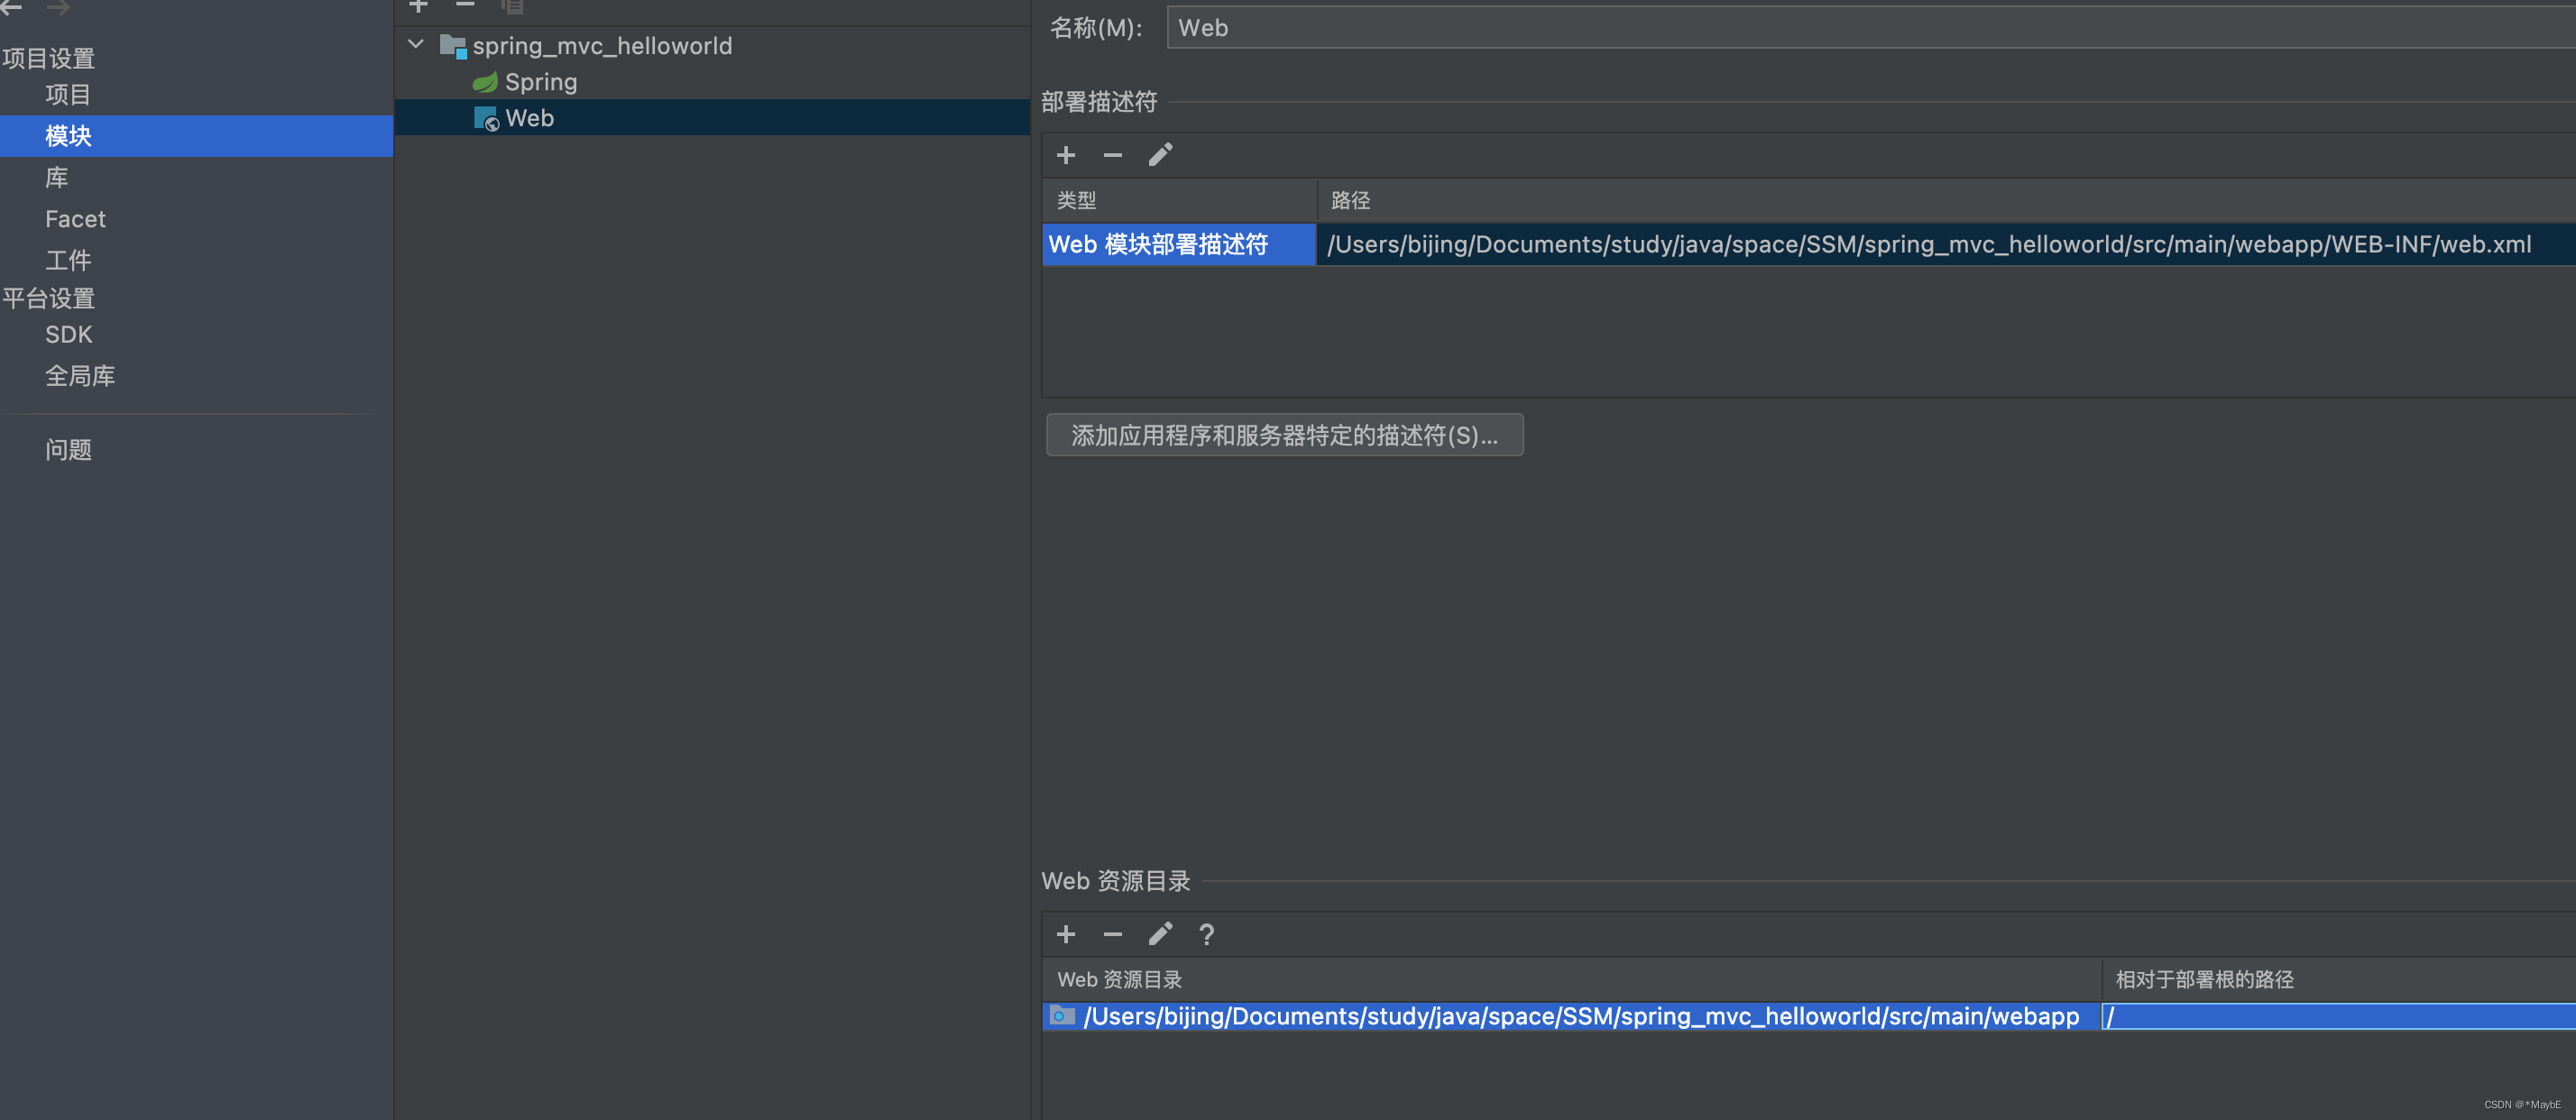Click the relative deployment root path cell
The image size is (2576, 1120).
click(x=2338, y=1016)
